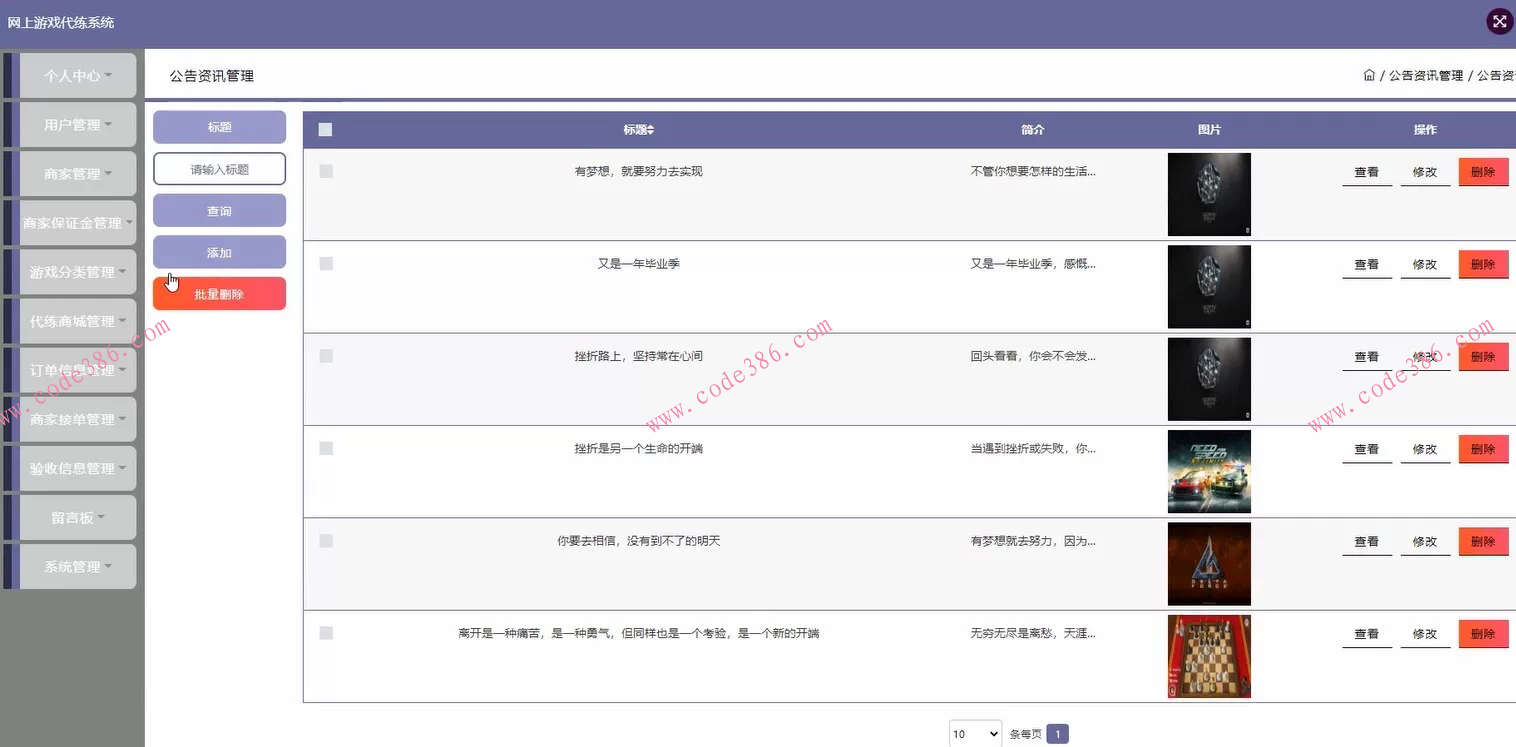Click the 添加 add button
Screen dimensions: 1516x747
[219, 253]
